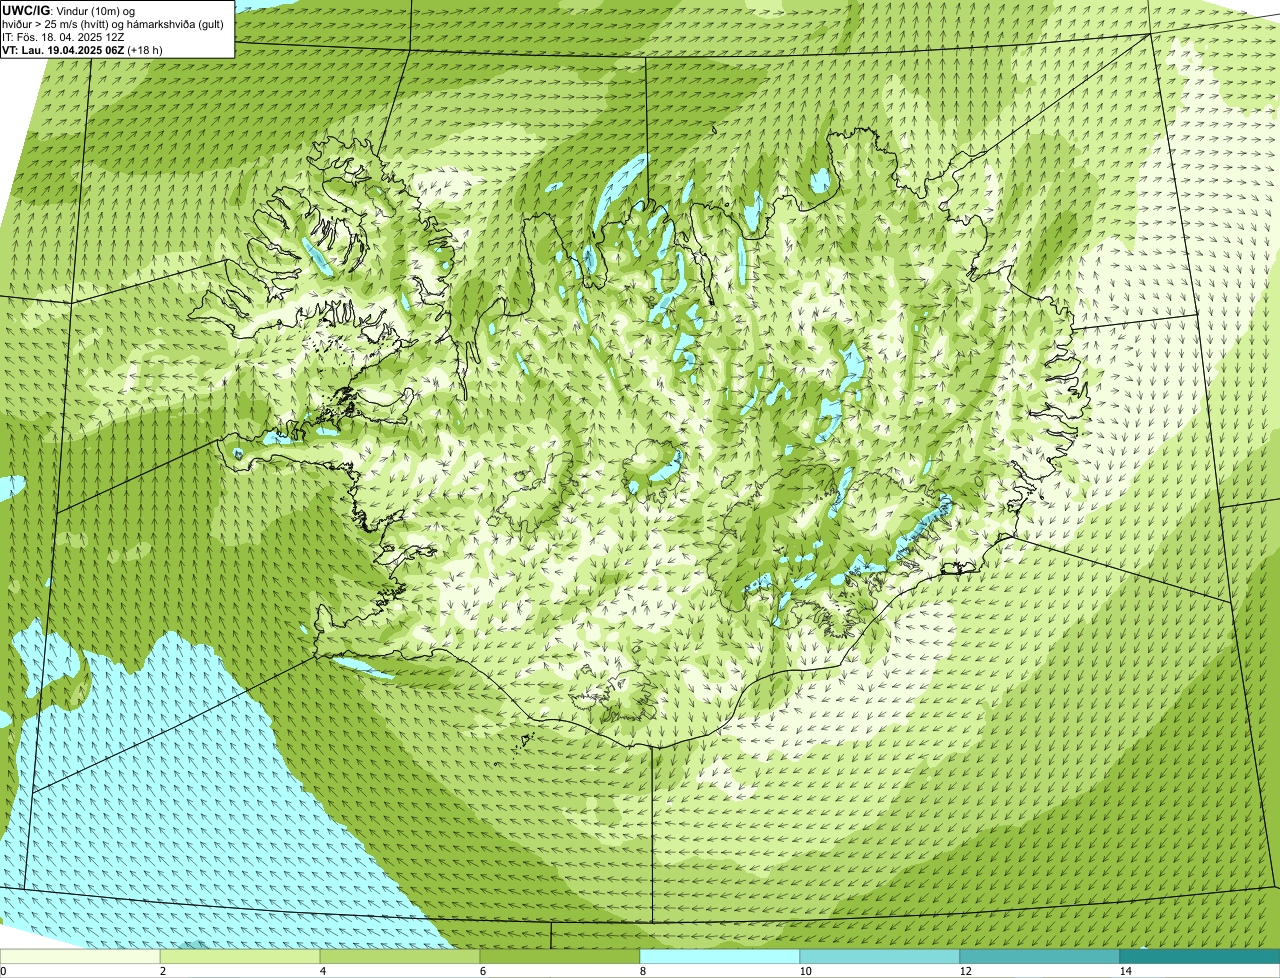The width and height of the screenshot is (1280, 978).
Task: Click the palest legend swatch between 0 and 2
Action: [x=80, y=956]
